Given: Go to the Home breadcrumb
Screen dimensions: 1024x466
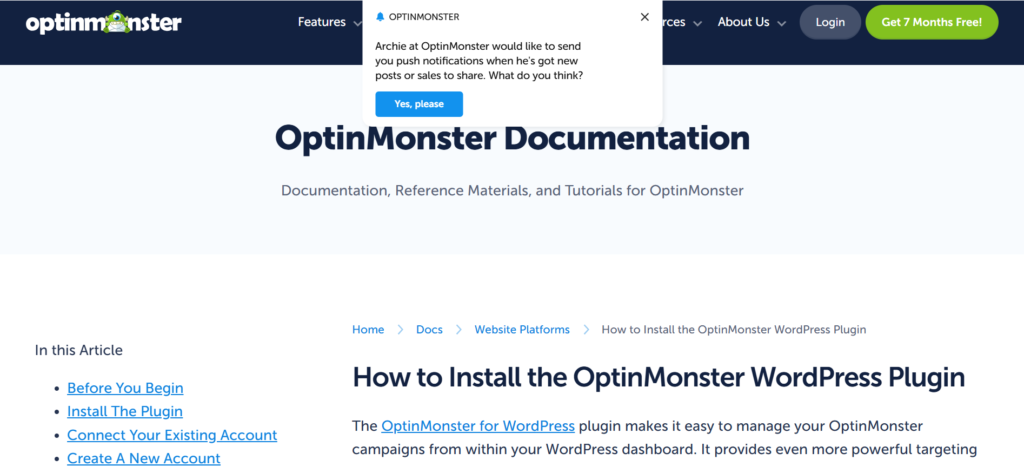Looking at the screenshot, I should (368, 330).
